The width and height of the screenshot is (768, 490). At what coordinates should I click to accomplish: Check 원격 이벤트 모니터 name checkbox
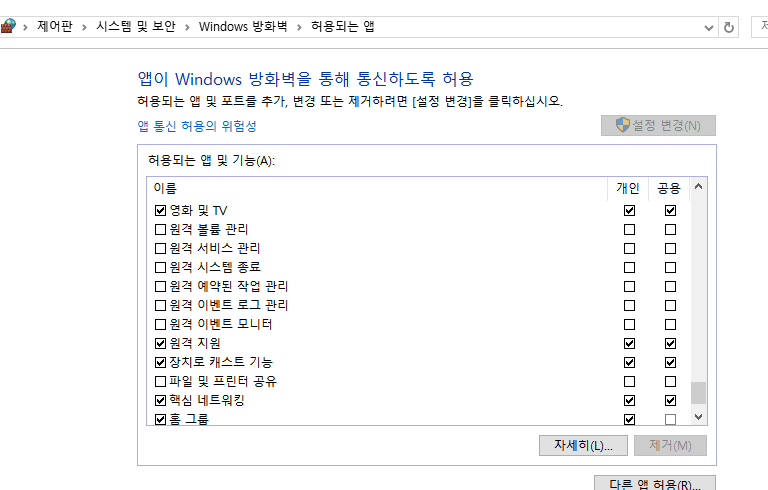(x=160, y=324)
